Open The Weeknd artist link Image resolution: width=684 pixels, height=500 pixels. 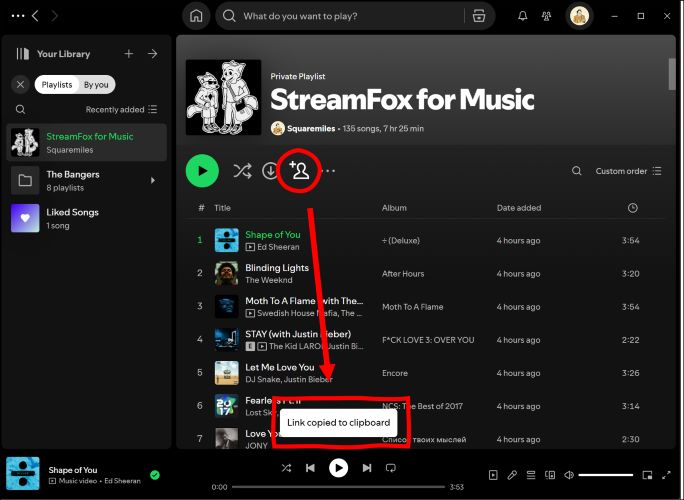pyautogui.click(x=269, y=280)
